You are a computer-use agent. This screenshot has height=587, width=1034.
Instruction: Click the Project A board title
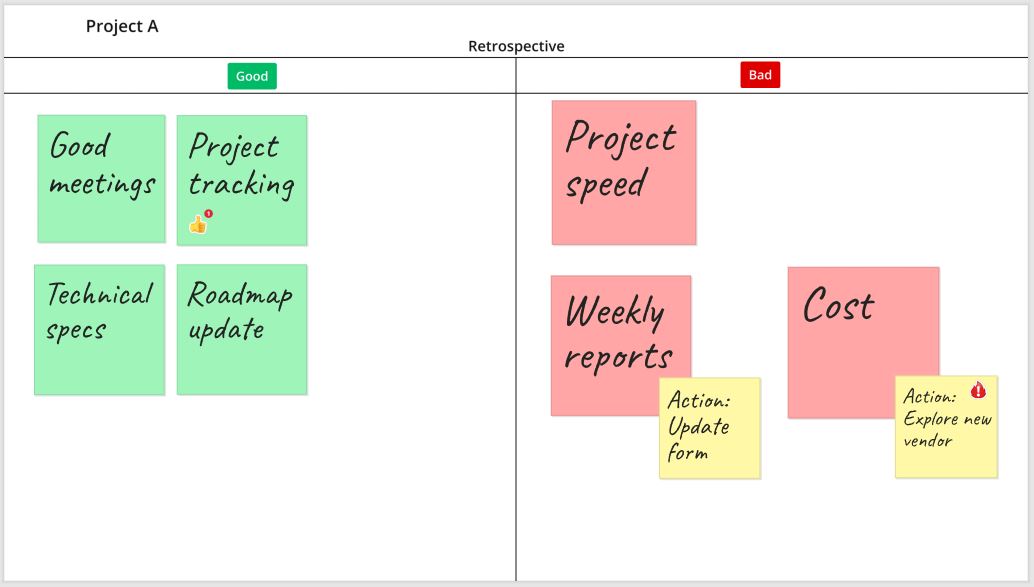tap(122, 26)
